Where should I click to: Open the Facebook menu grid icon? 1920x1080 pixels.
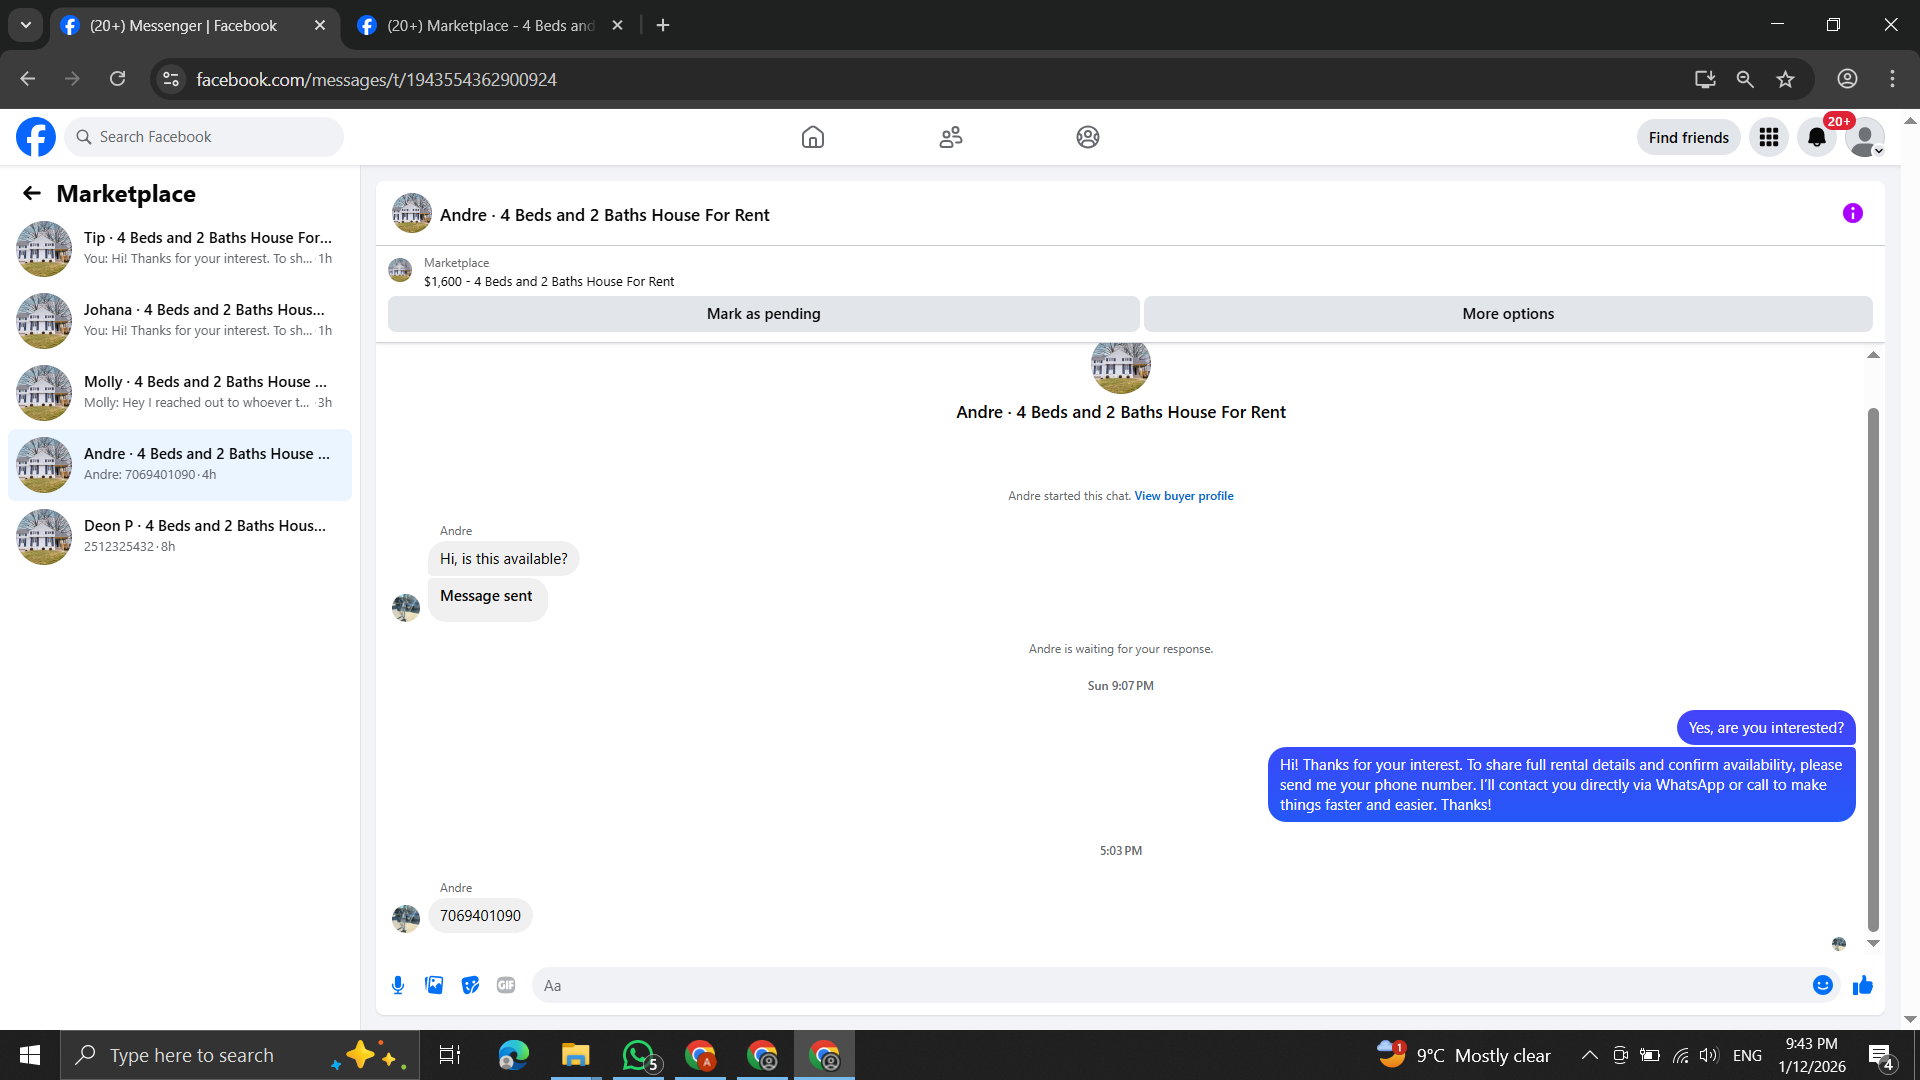click(x=1768, y=137)
